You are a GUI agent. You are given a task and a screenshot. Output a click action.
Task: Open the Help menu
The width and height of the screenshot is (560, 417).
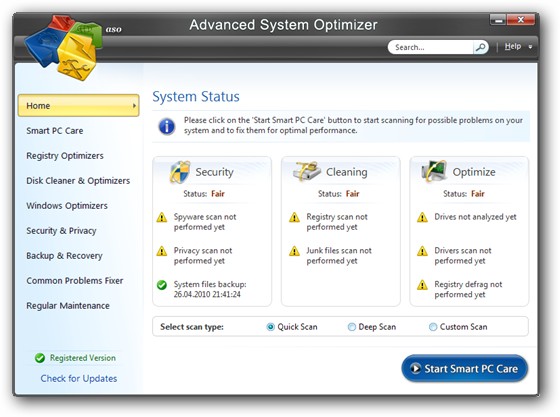coord(513,46)
